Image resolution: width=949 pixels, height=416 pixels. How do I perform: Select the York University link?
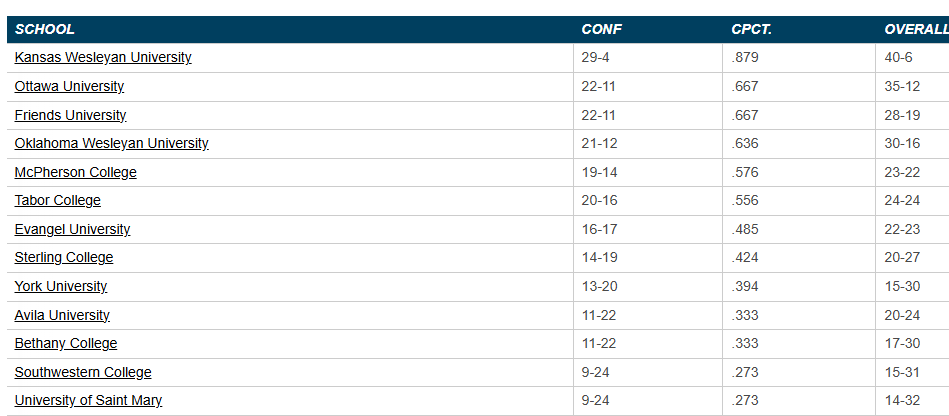(x=60, y=287)
